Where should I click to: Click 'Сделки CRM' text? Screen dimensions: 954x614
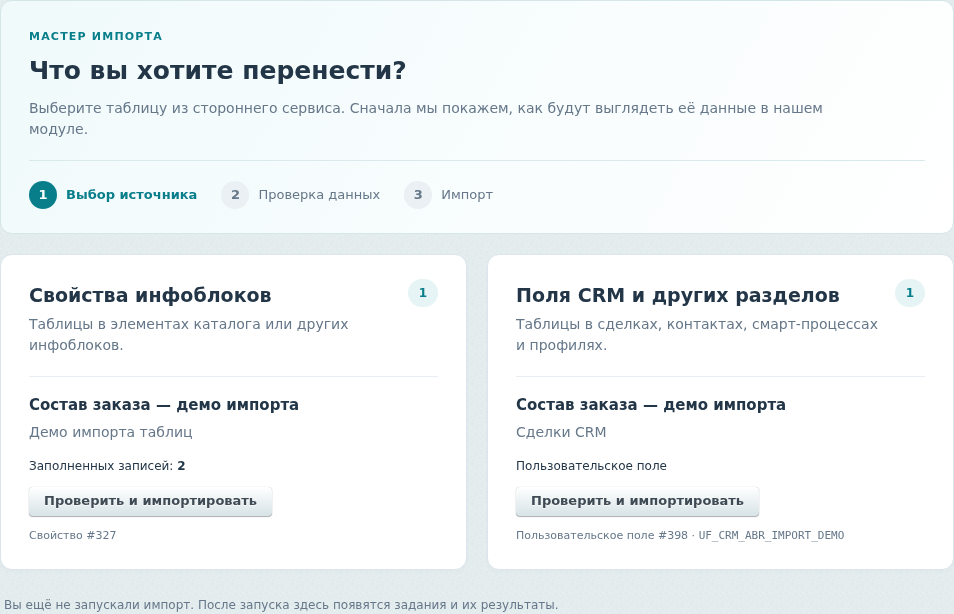[561, 432]
